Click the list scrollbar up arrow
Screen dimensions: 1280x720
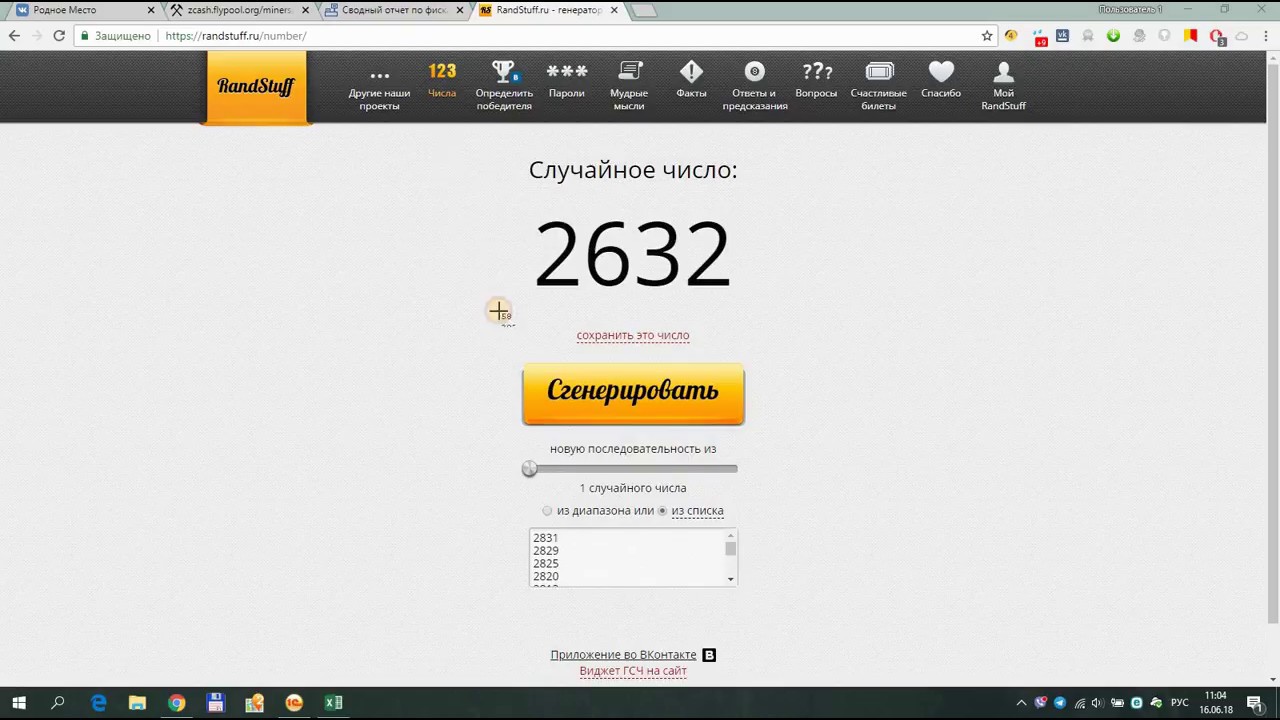pyautogui.click(x=731, y=535)
